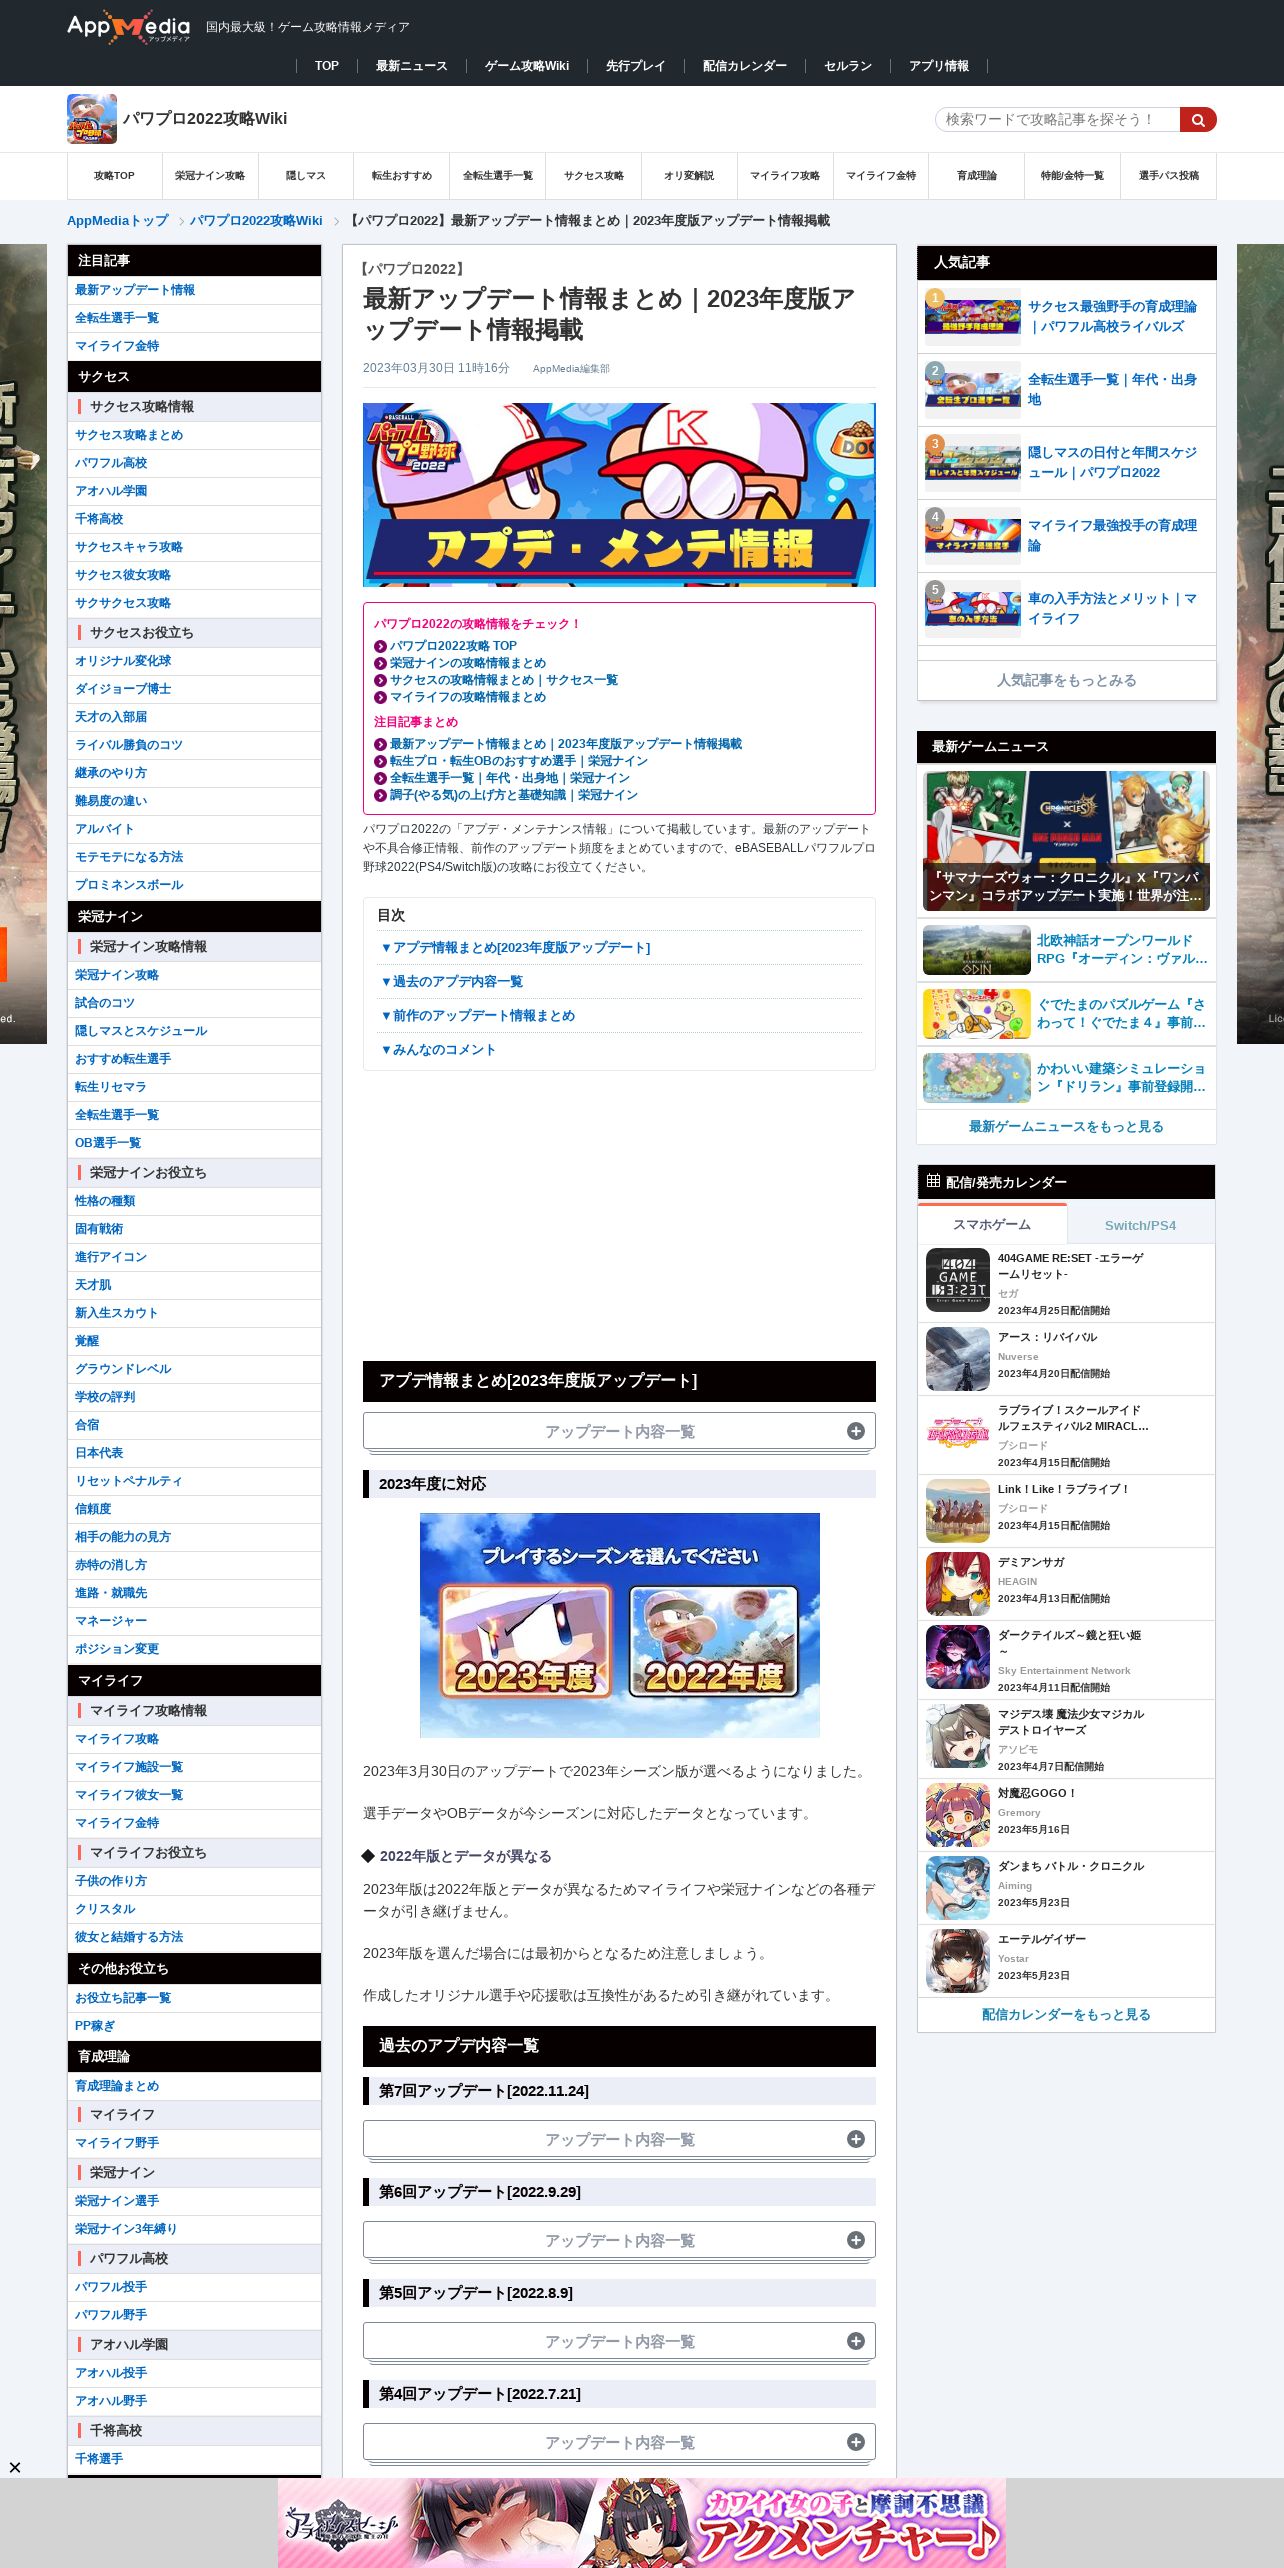Select the 育成理論 wiki nav tab
The image size is (1284, 2568).
click(977, 176)
